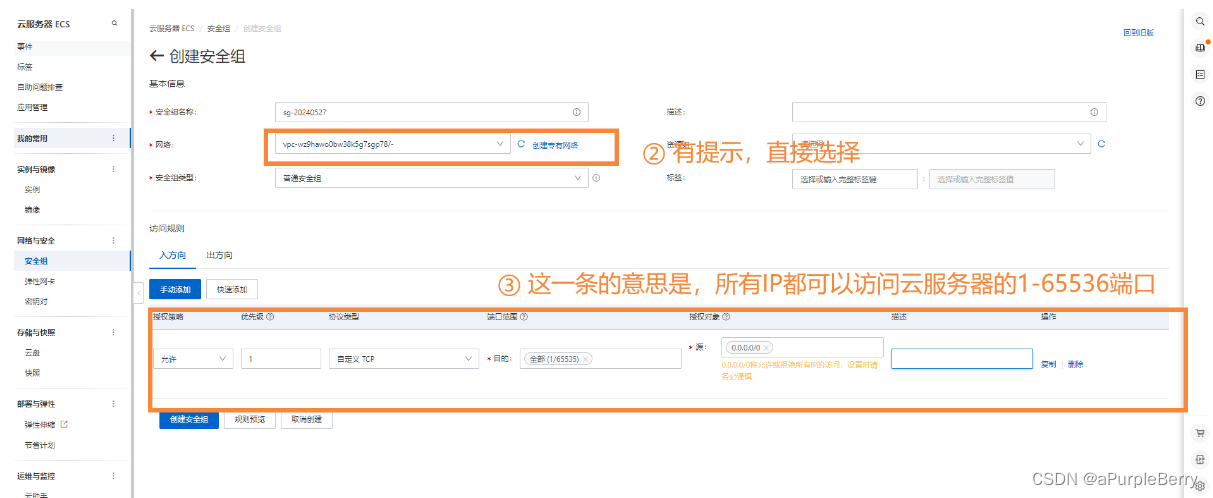The image size is (1213, 498).
Task: Open search in right side toolbar
Action: (1200, 21)
